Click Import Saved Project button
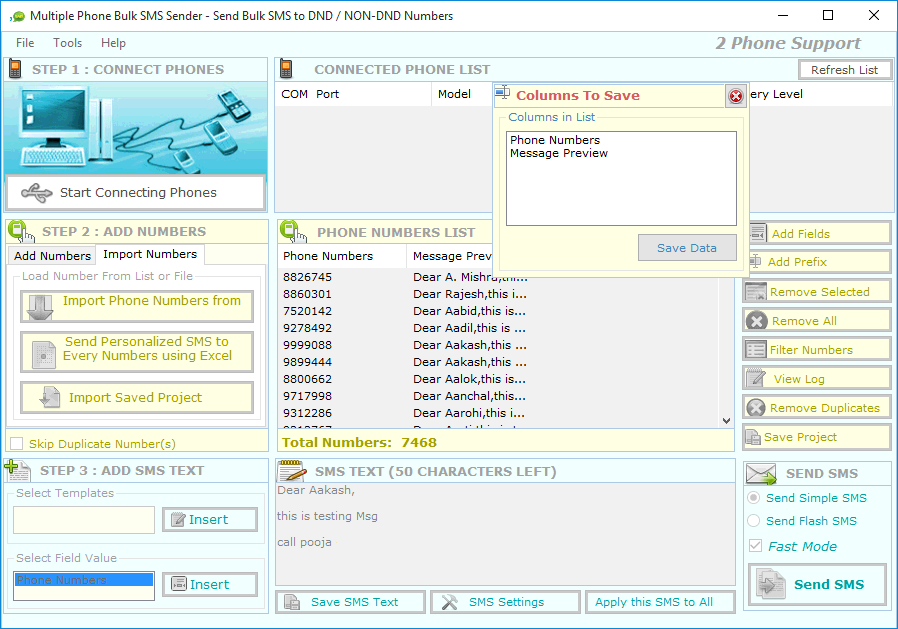Screen dimensions: 898x629 [137, 398]
